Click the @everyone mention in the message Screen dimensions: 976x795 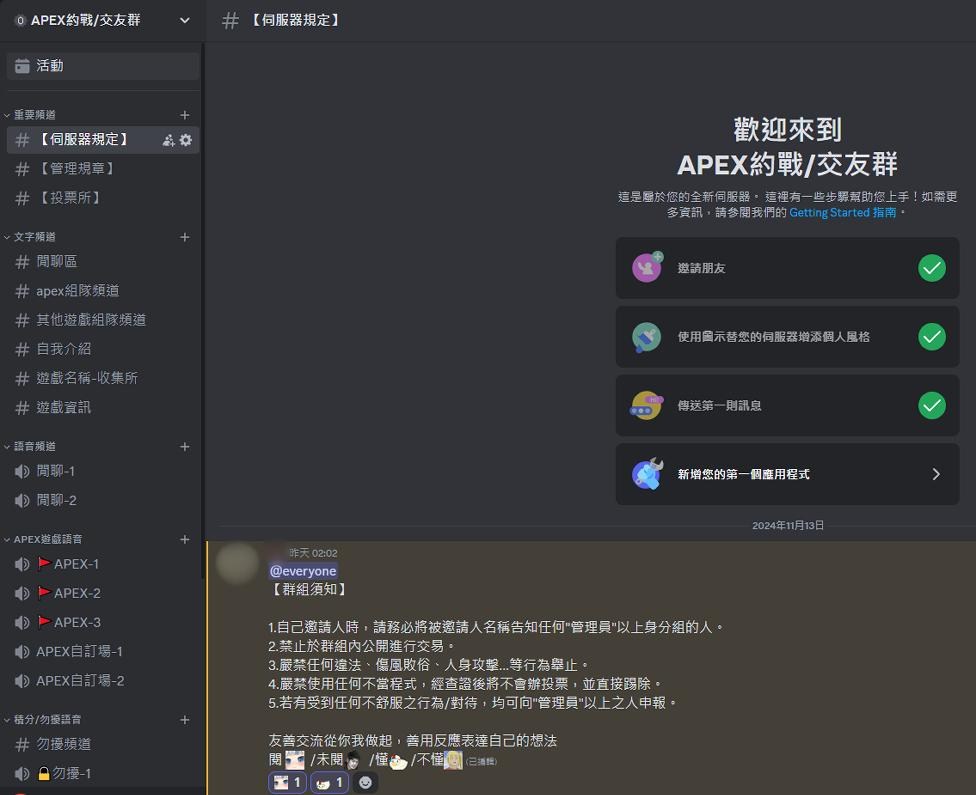pyautogui.click(x=303, y=570)
